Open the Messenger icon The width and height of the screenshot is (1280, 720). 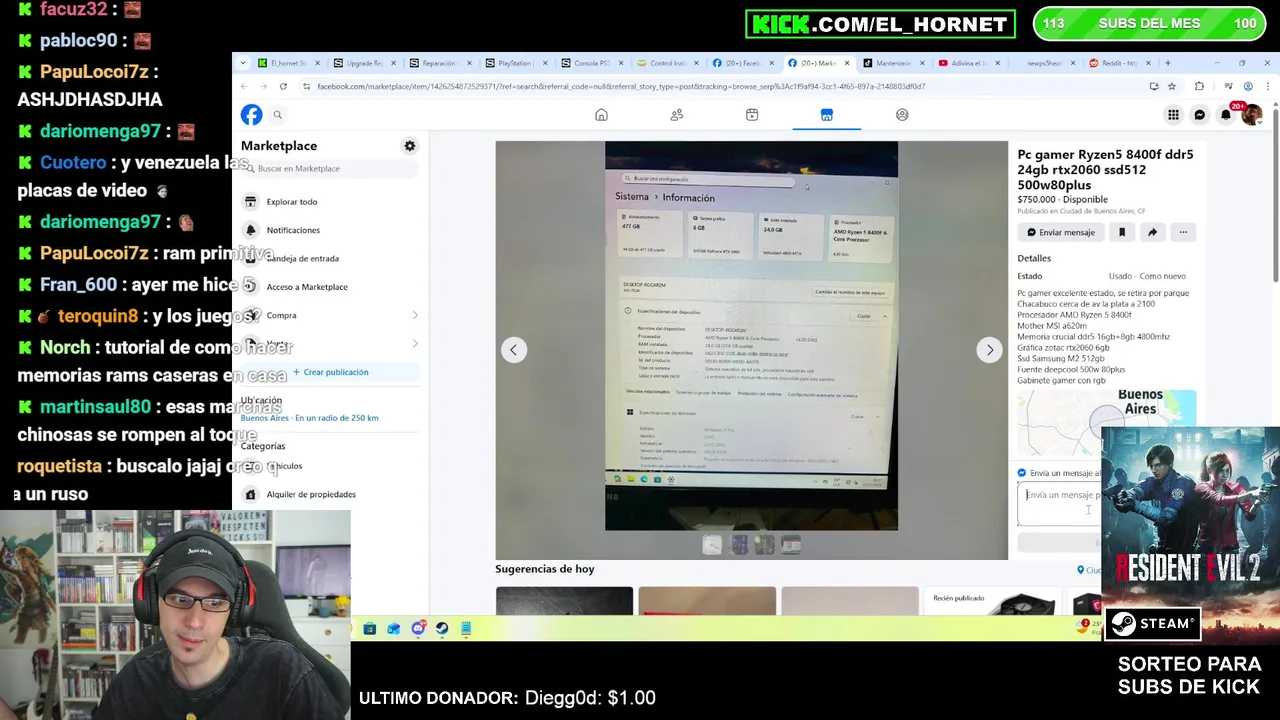coord(1200,115)
